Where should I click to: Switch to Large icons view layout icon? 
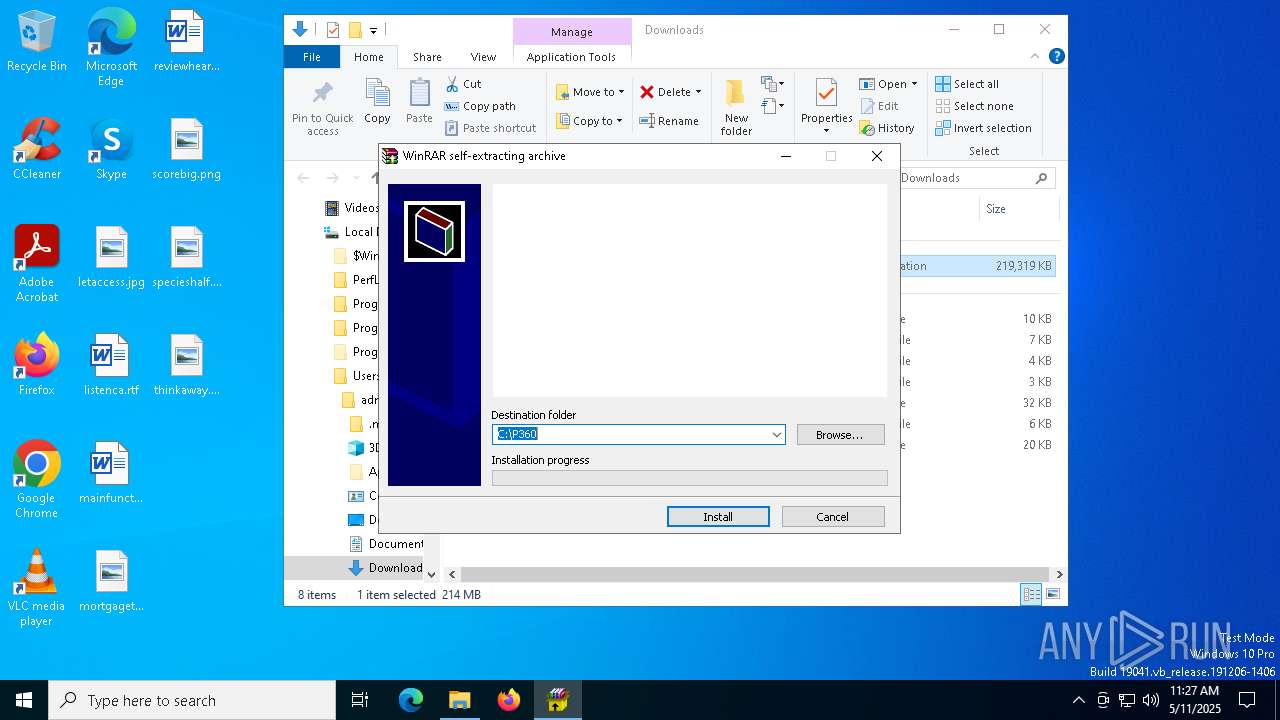(1052, 595)
